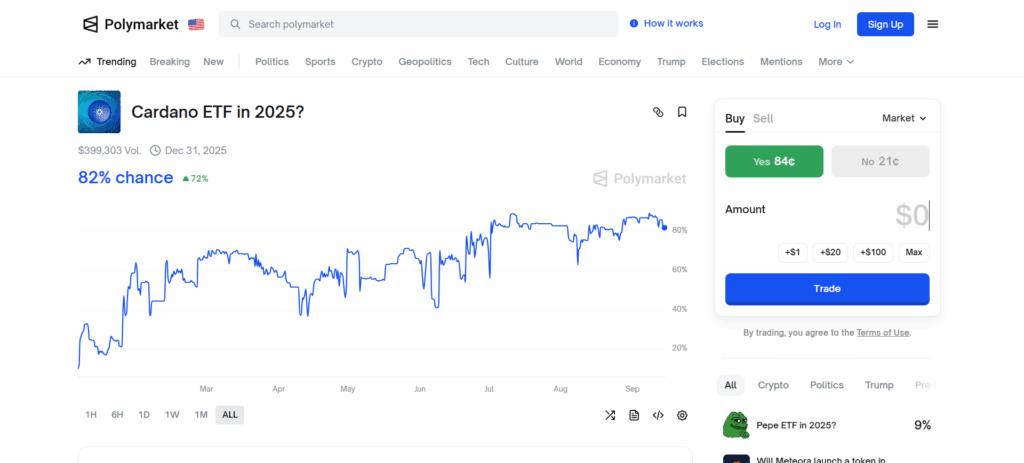Open the Terms of Use link
Viewport: 1024px width, 463px height.
point(882,332)
